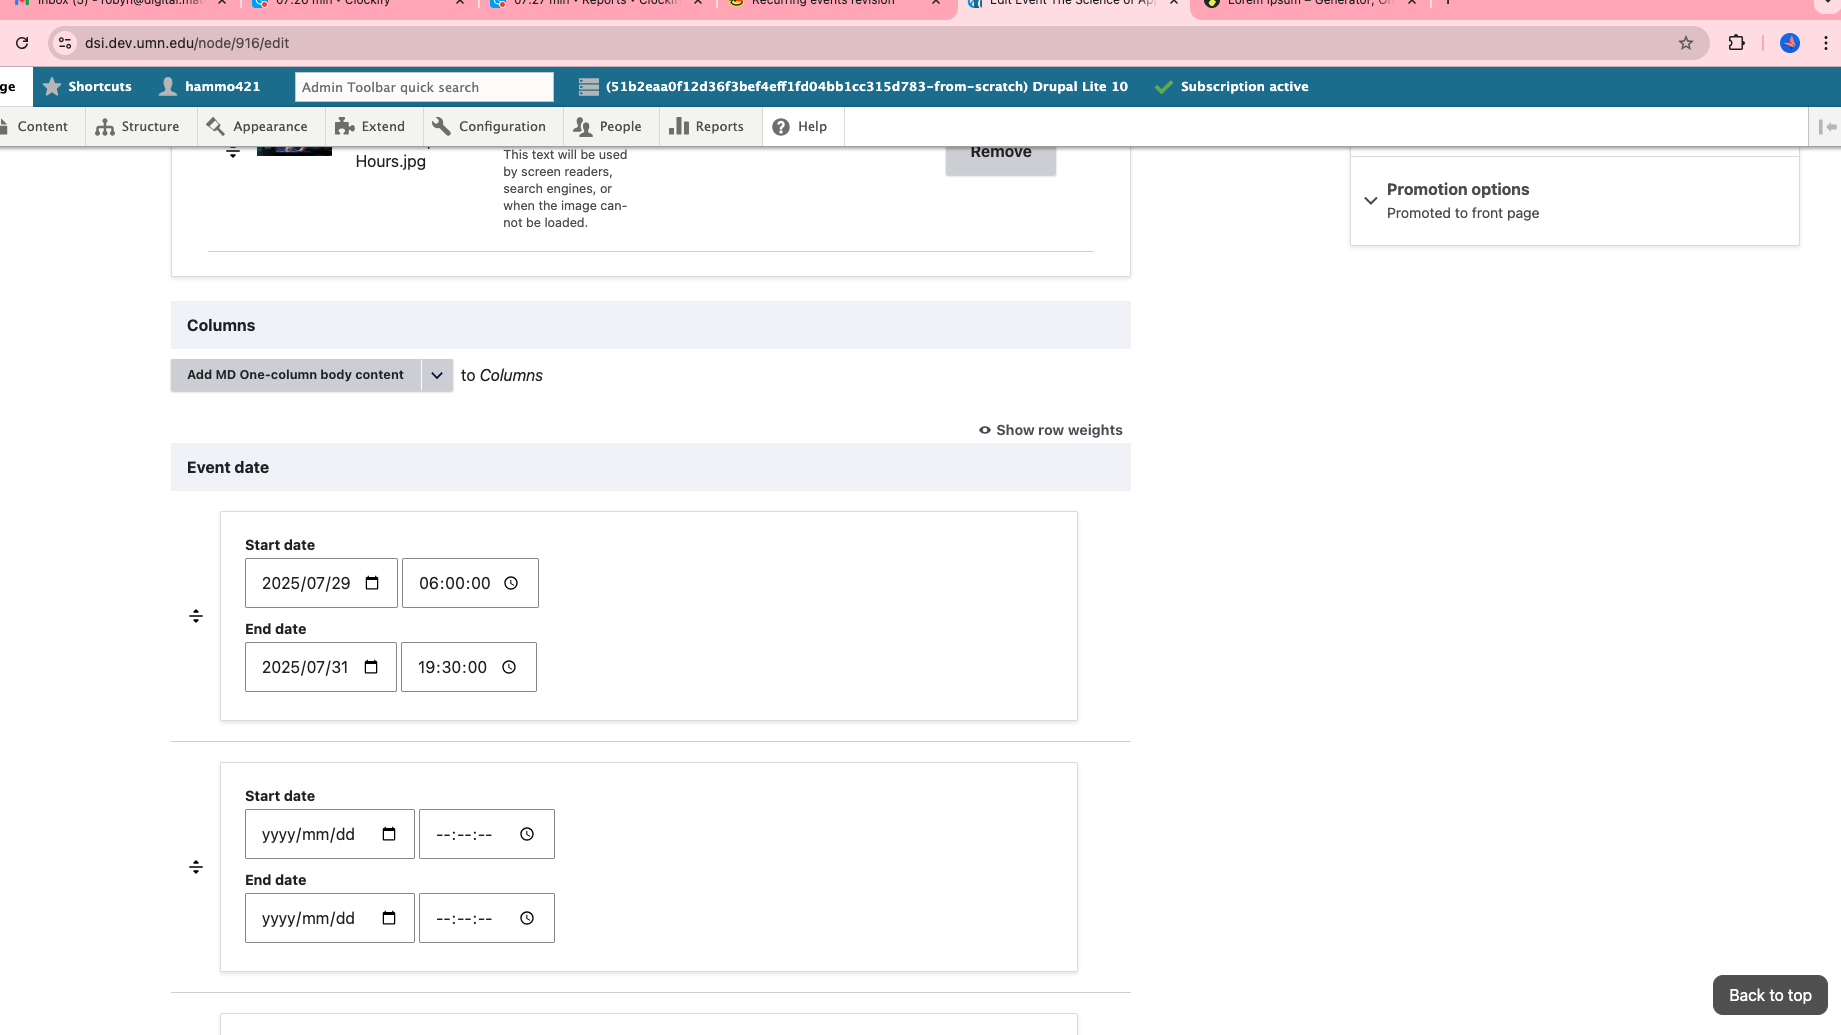This screenshot has width=1841, height=1035.
Task: Open time picker for 19:30:00 End time
Action: pyautogui.click(x=509, y=667)
